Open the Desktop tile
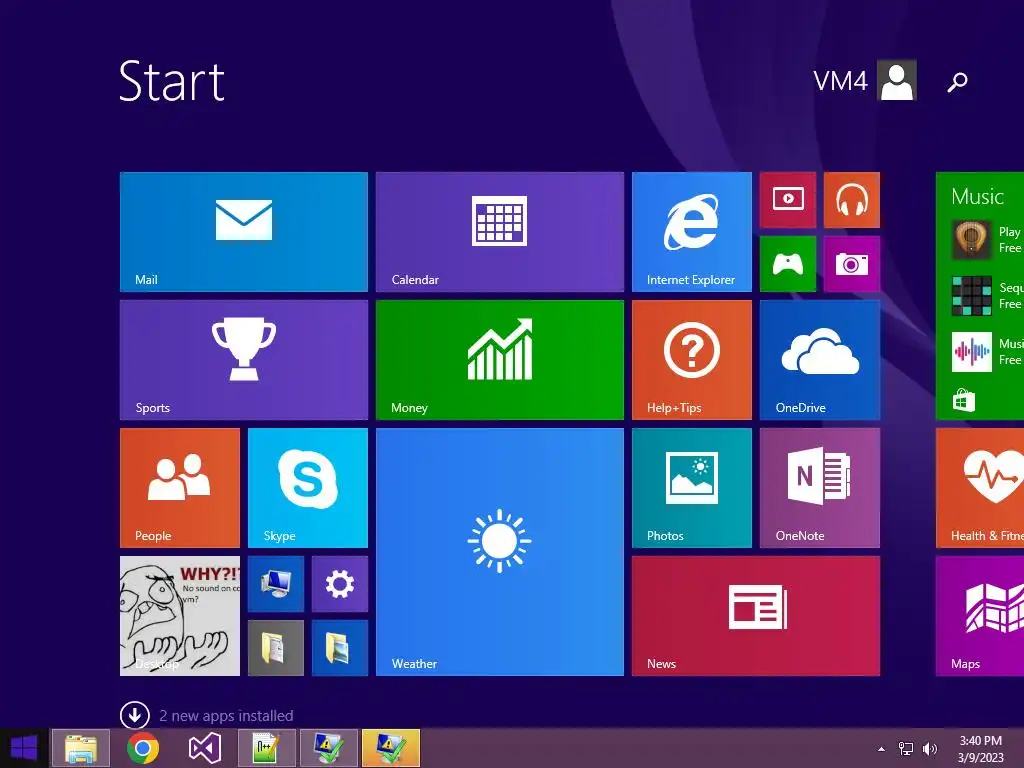This screenshot has width=1024, height=768. [x=180, y=616]
